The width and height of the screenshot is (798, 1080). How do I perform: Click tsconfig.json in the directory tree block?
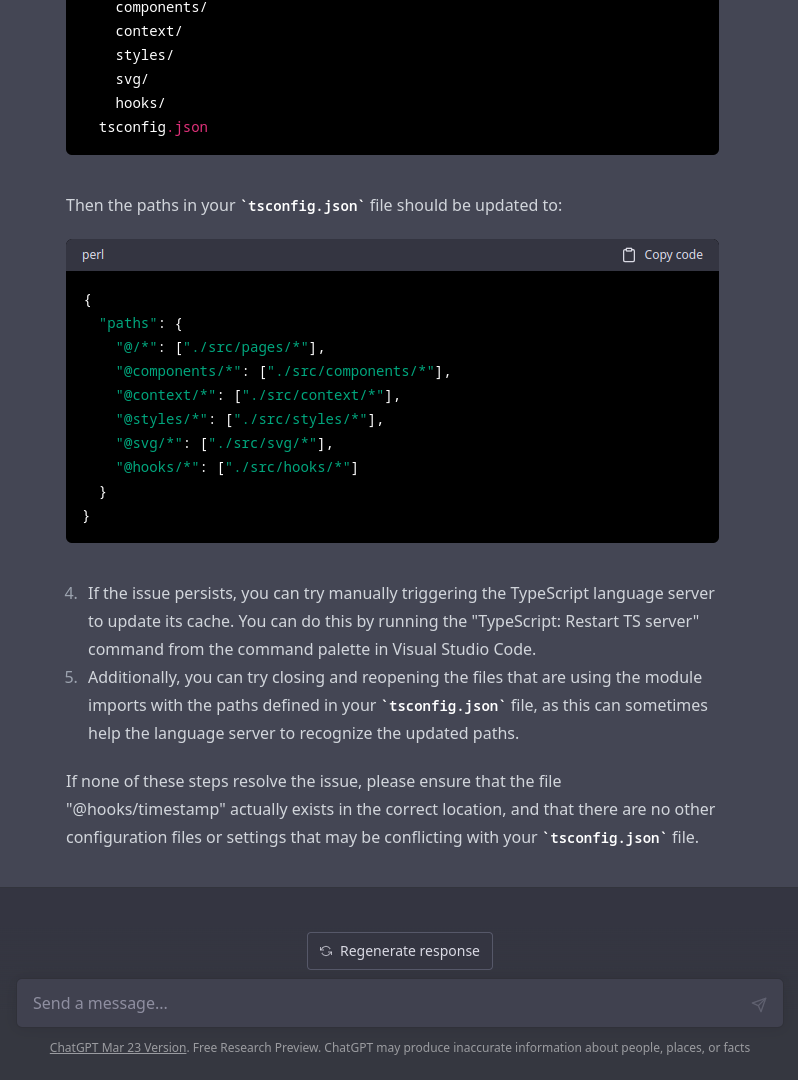(x=153, y=127)
